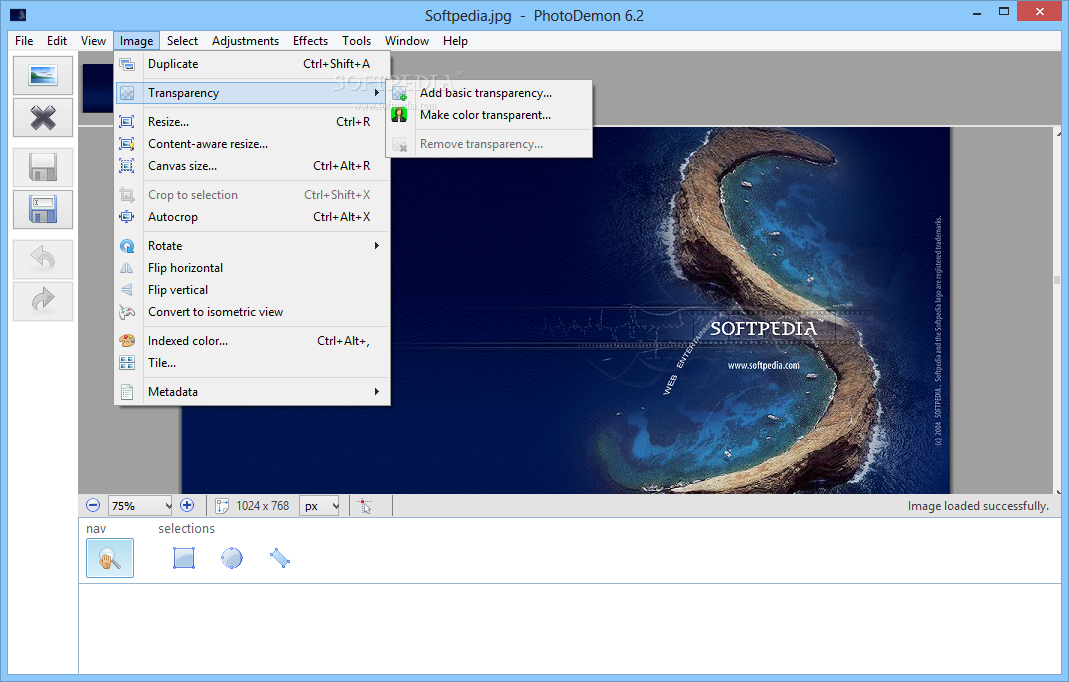Click the Make color transparent icon
This screenshot has height=682, width=1069.
pos(400,115)
